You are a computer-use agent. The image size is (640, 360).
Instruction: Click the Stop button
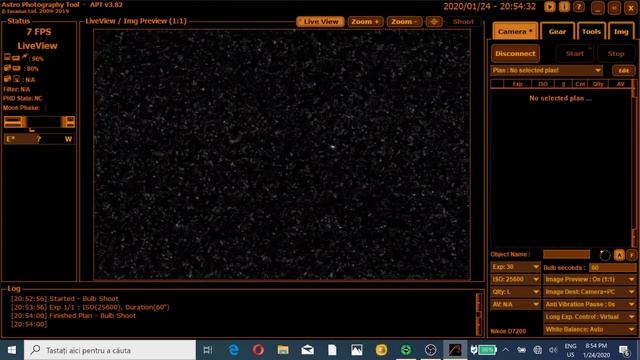(616, 53)
